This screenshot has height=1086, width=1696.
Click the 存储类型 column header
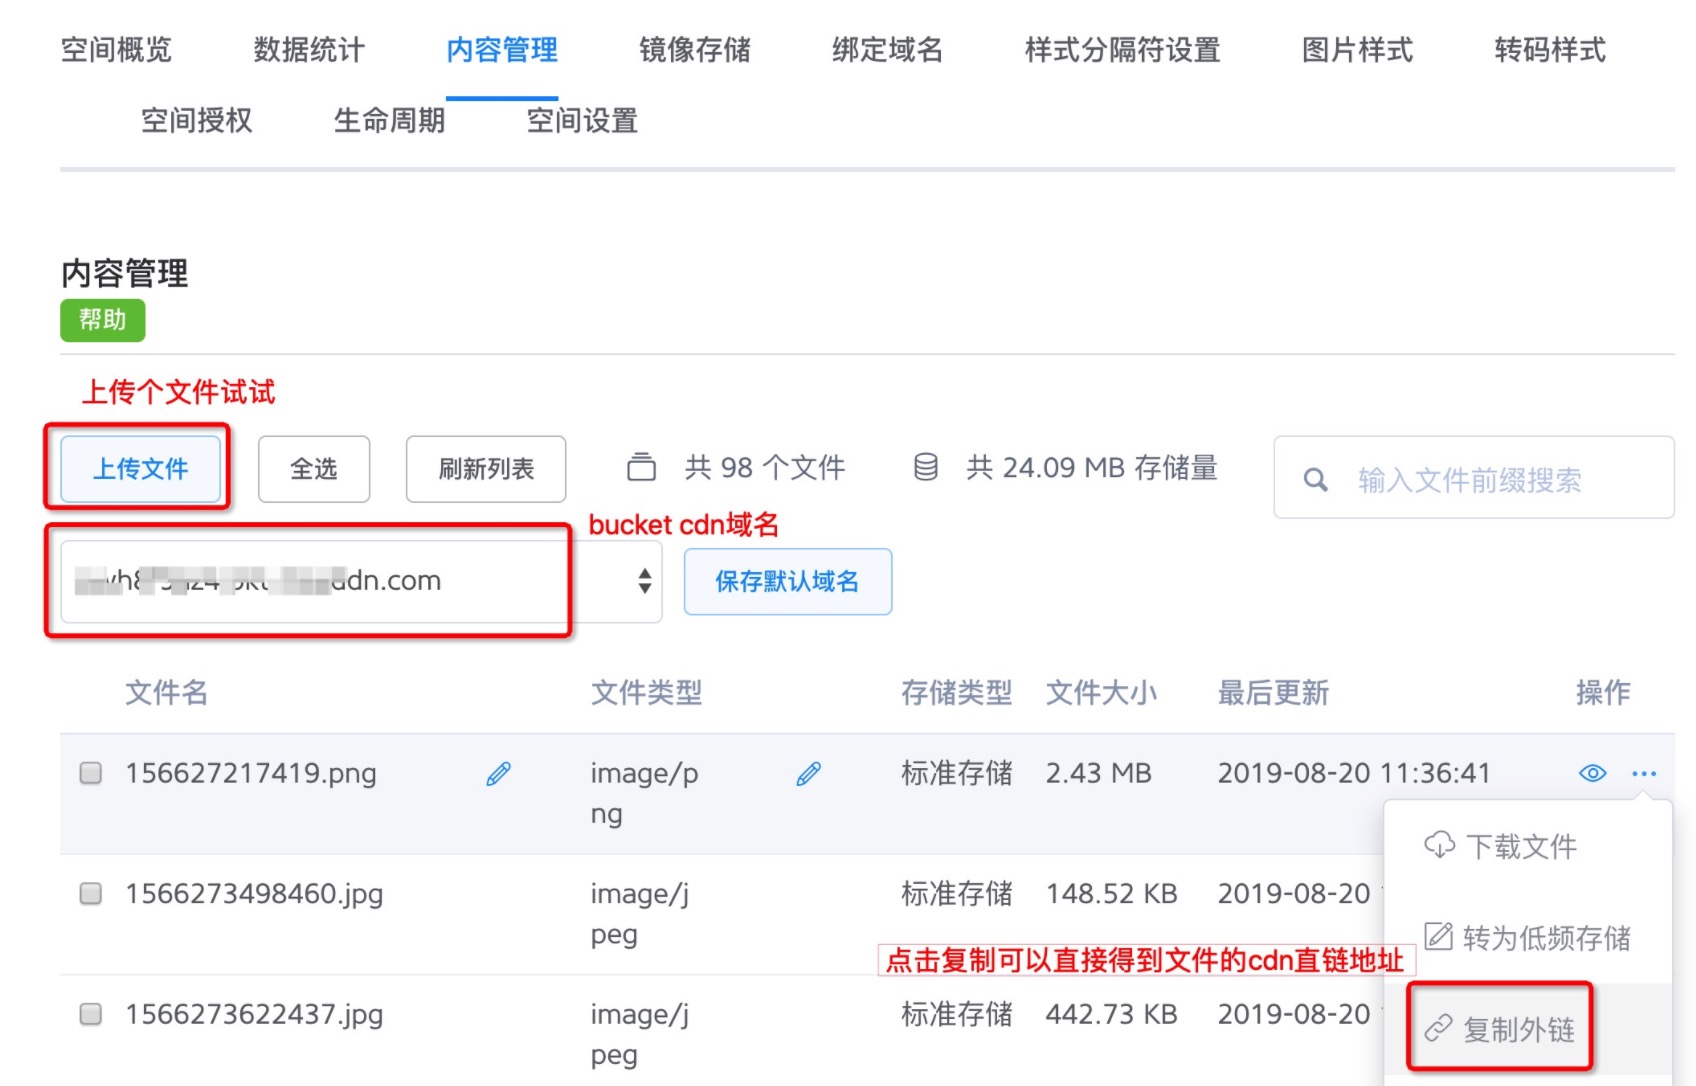(957, 692)
